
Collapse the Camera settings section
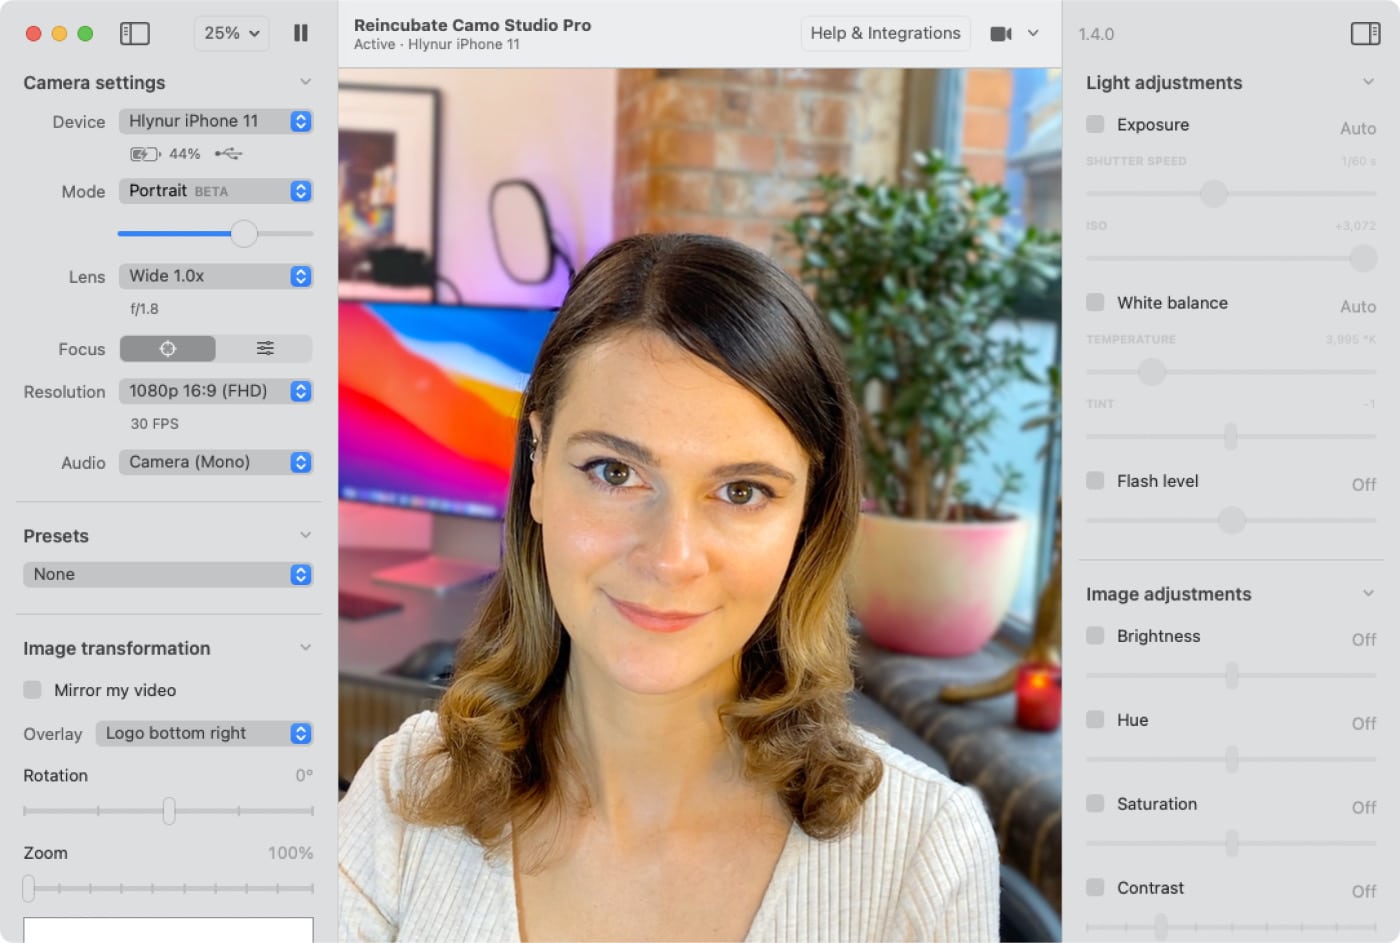pyautogui.click(x=305, y=82)
